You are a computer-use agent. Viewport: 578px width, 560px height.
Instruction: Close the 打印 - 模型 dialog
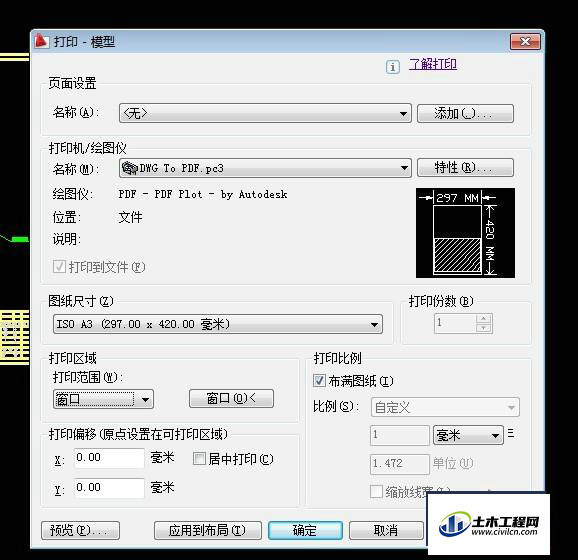525,41
